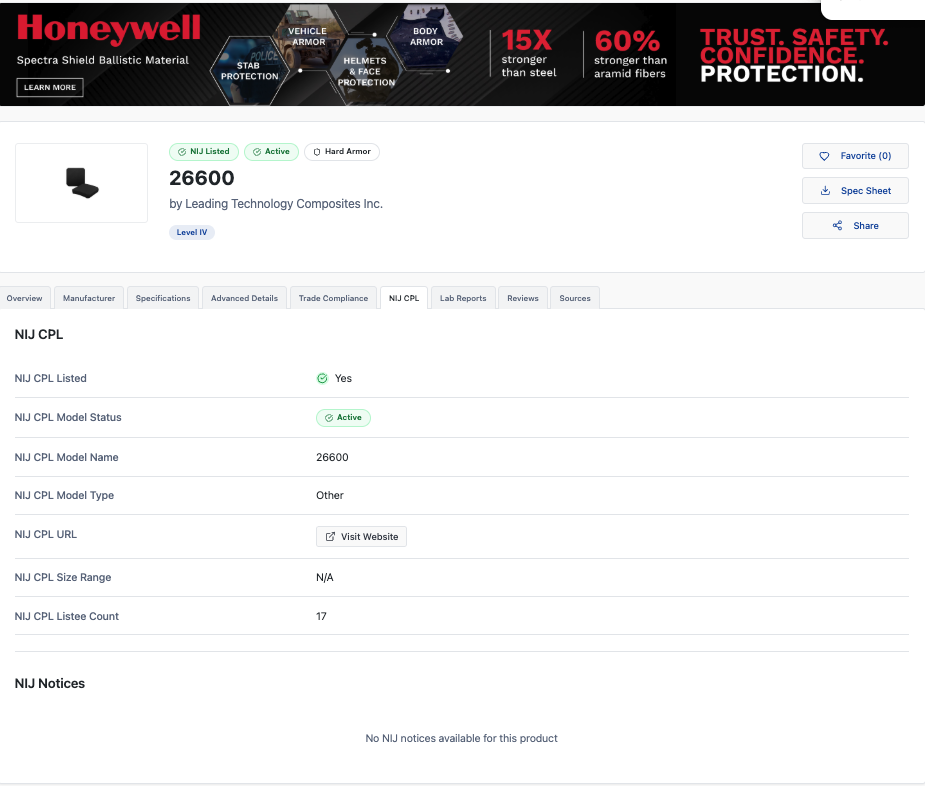The image size is (925, 786).
Task: Select the Advanced Details tab
Action: (x=244, y=298)
